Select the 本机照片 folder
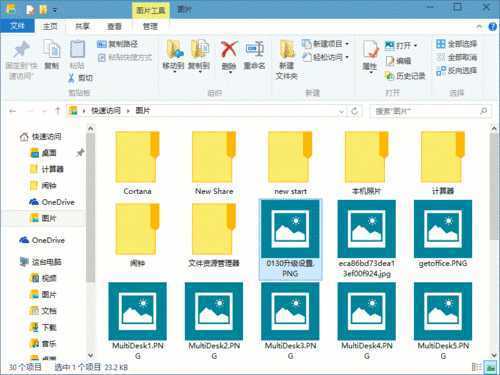Image resolution: width=500 pixels, height=375 pixels. click(x=367, y=163)
